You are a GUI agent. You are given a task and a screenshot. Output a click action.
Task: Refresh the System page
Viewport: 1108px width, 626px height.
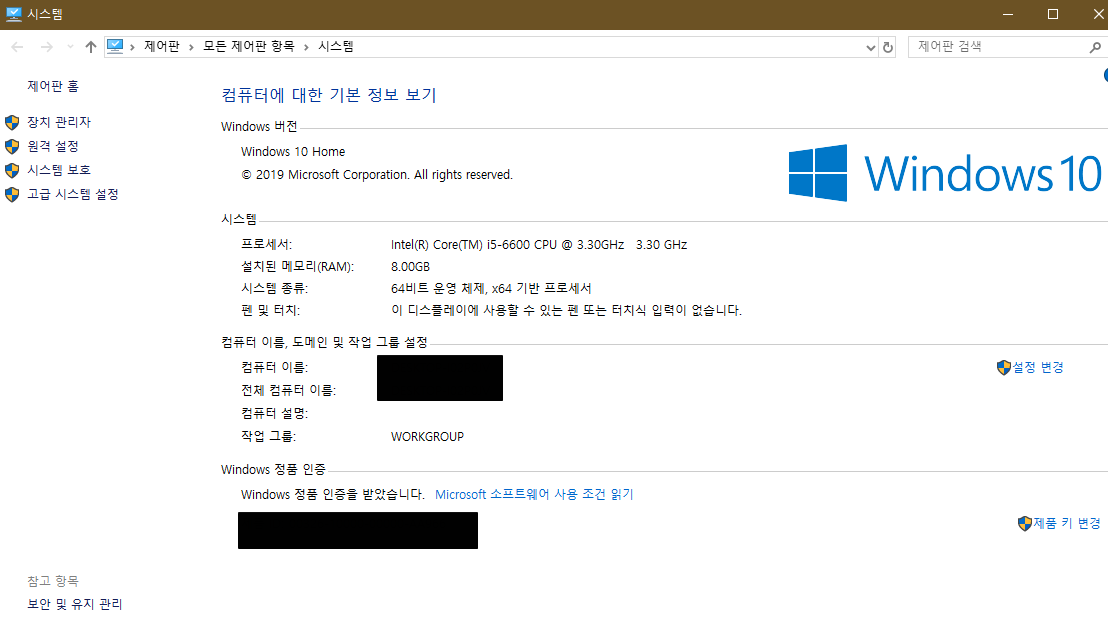click(888, 47)
